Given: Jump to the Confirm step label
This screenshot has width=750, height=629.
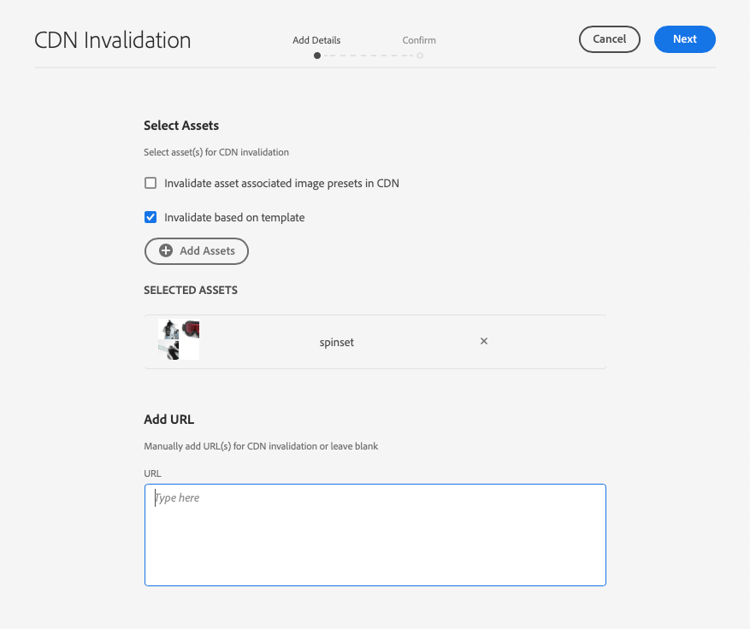Looking at the screenshot, I should [x=419, y=40].
